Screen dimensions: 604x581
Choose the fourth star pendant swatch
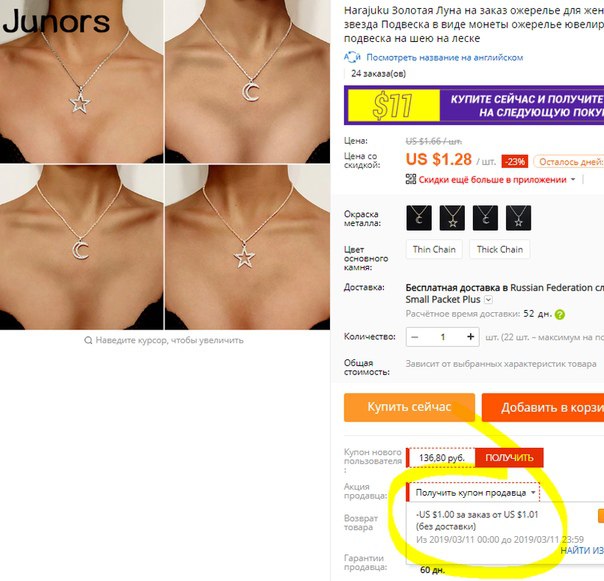coord(518,218)
